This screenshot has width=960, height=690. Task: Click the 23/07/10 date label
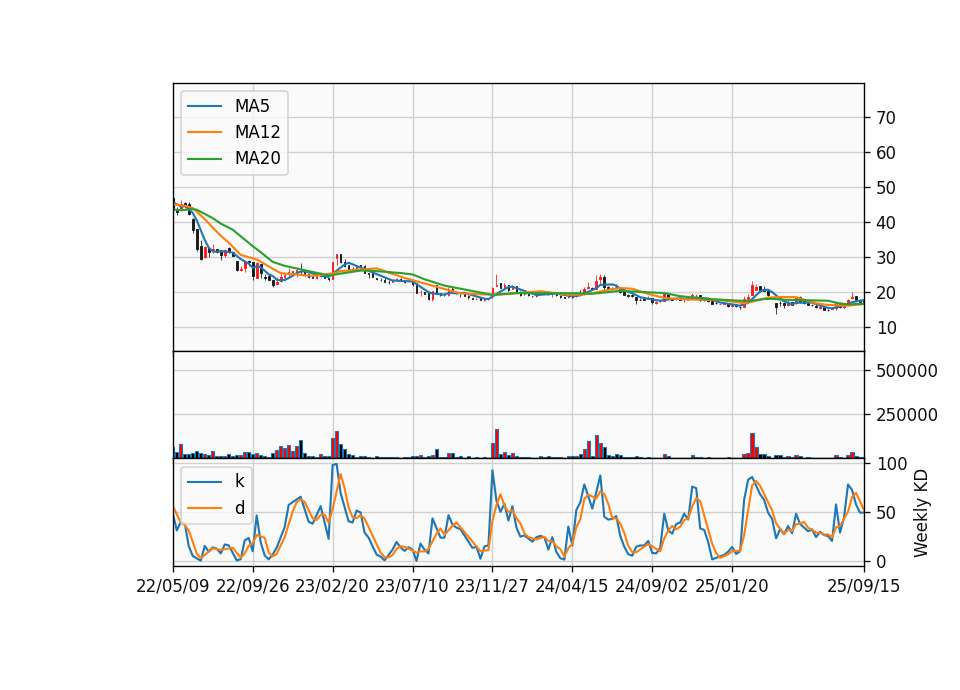click(x=412, y=586)
